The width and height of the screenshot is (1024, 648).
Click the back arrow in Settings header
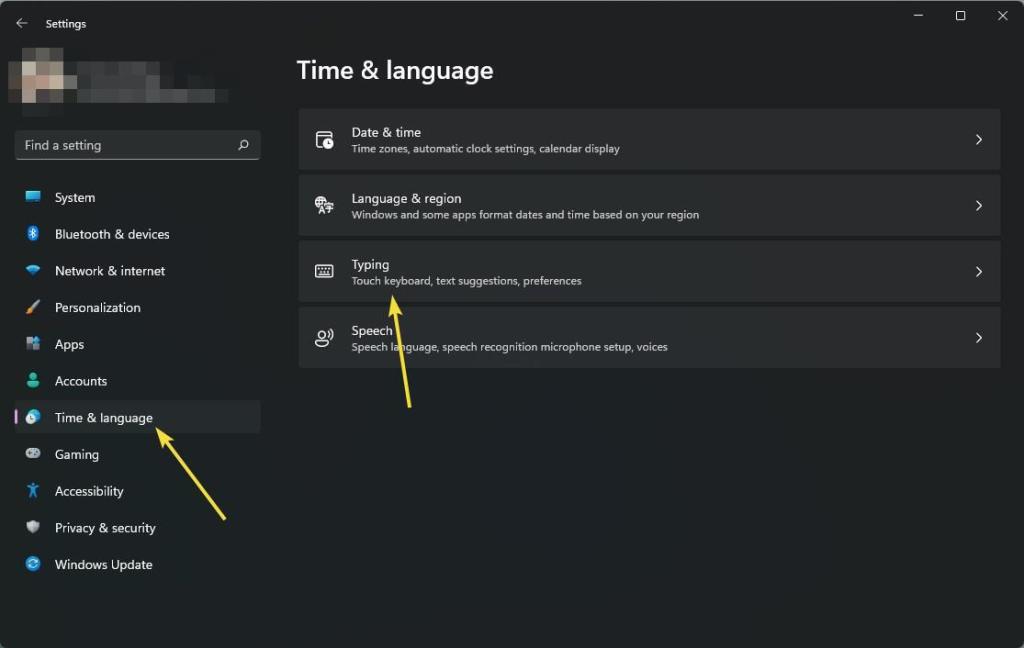coord(22,24)
